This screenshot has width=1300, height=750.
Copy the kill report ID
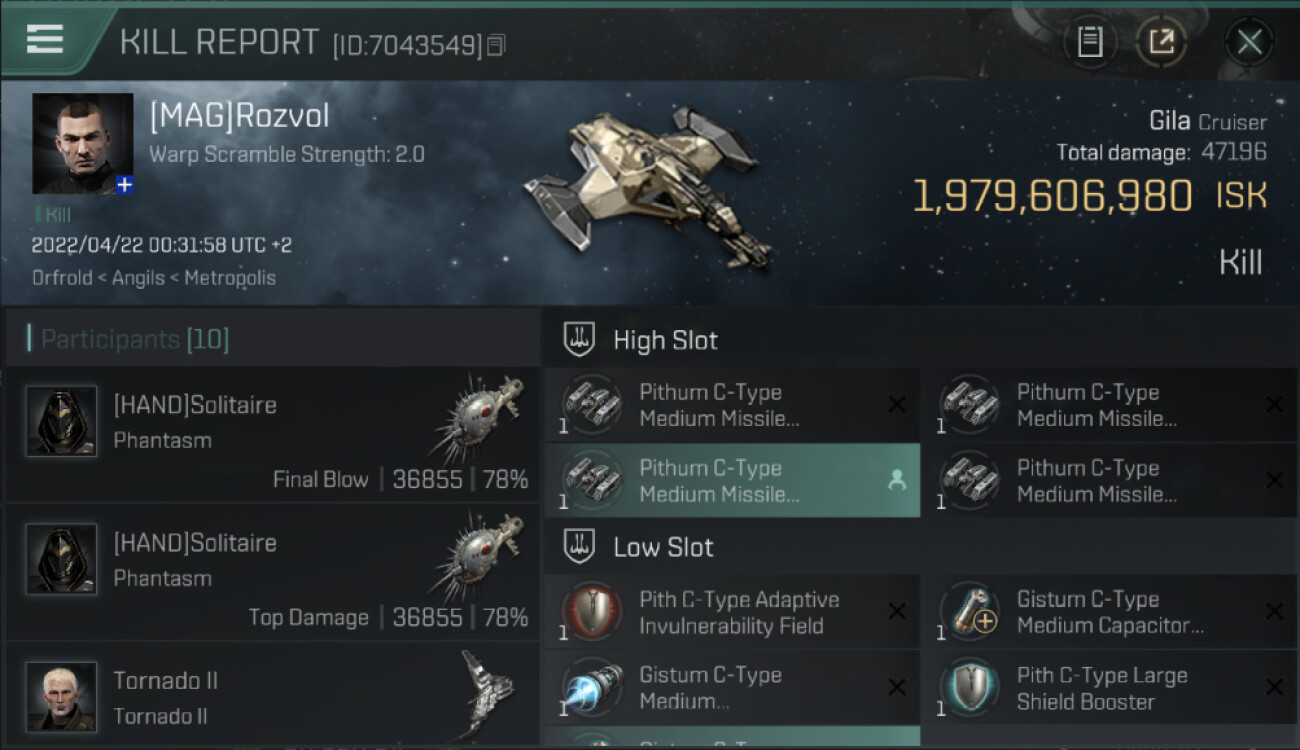point(497,45)
